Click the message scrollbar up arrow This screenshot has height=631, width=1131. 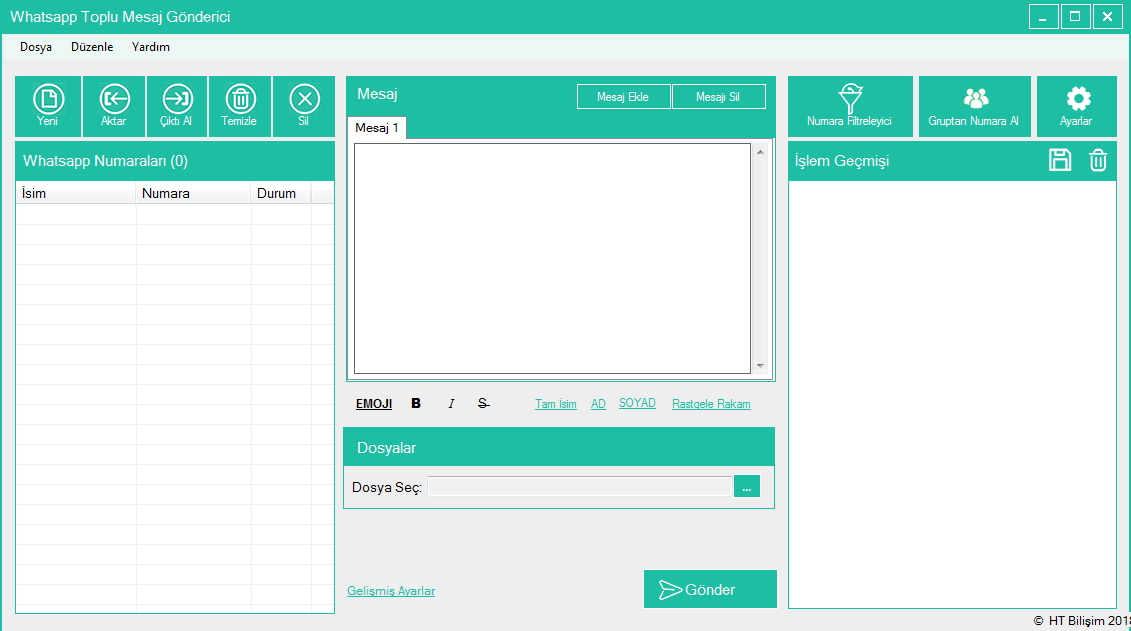760,152
